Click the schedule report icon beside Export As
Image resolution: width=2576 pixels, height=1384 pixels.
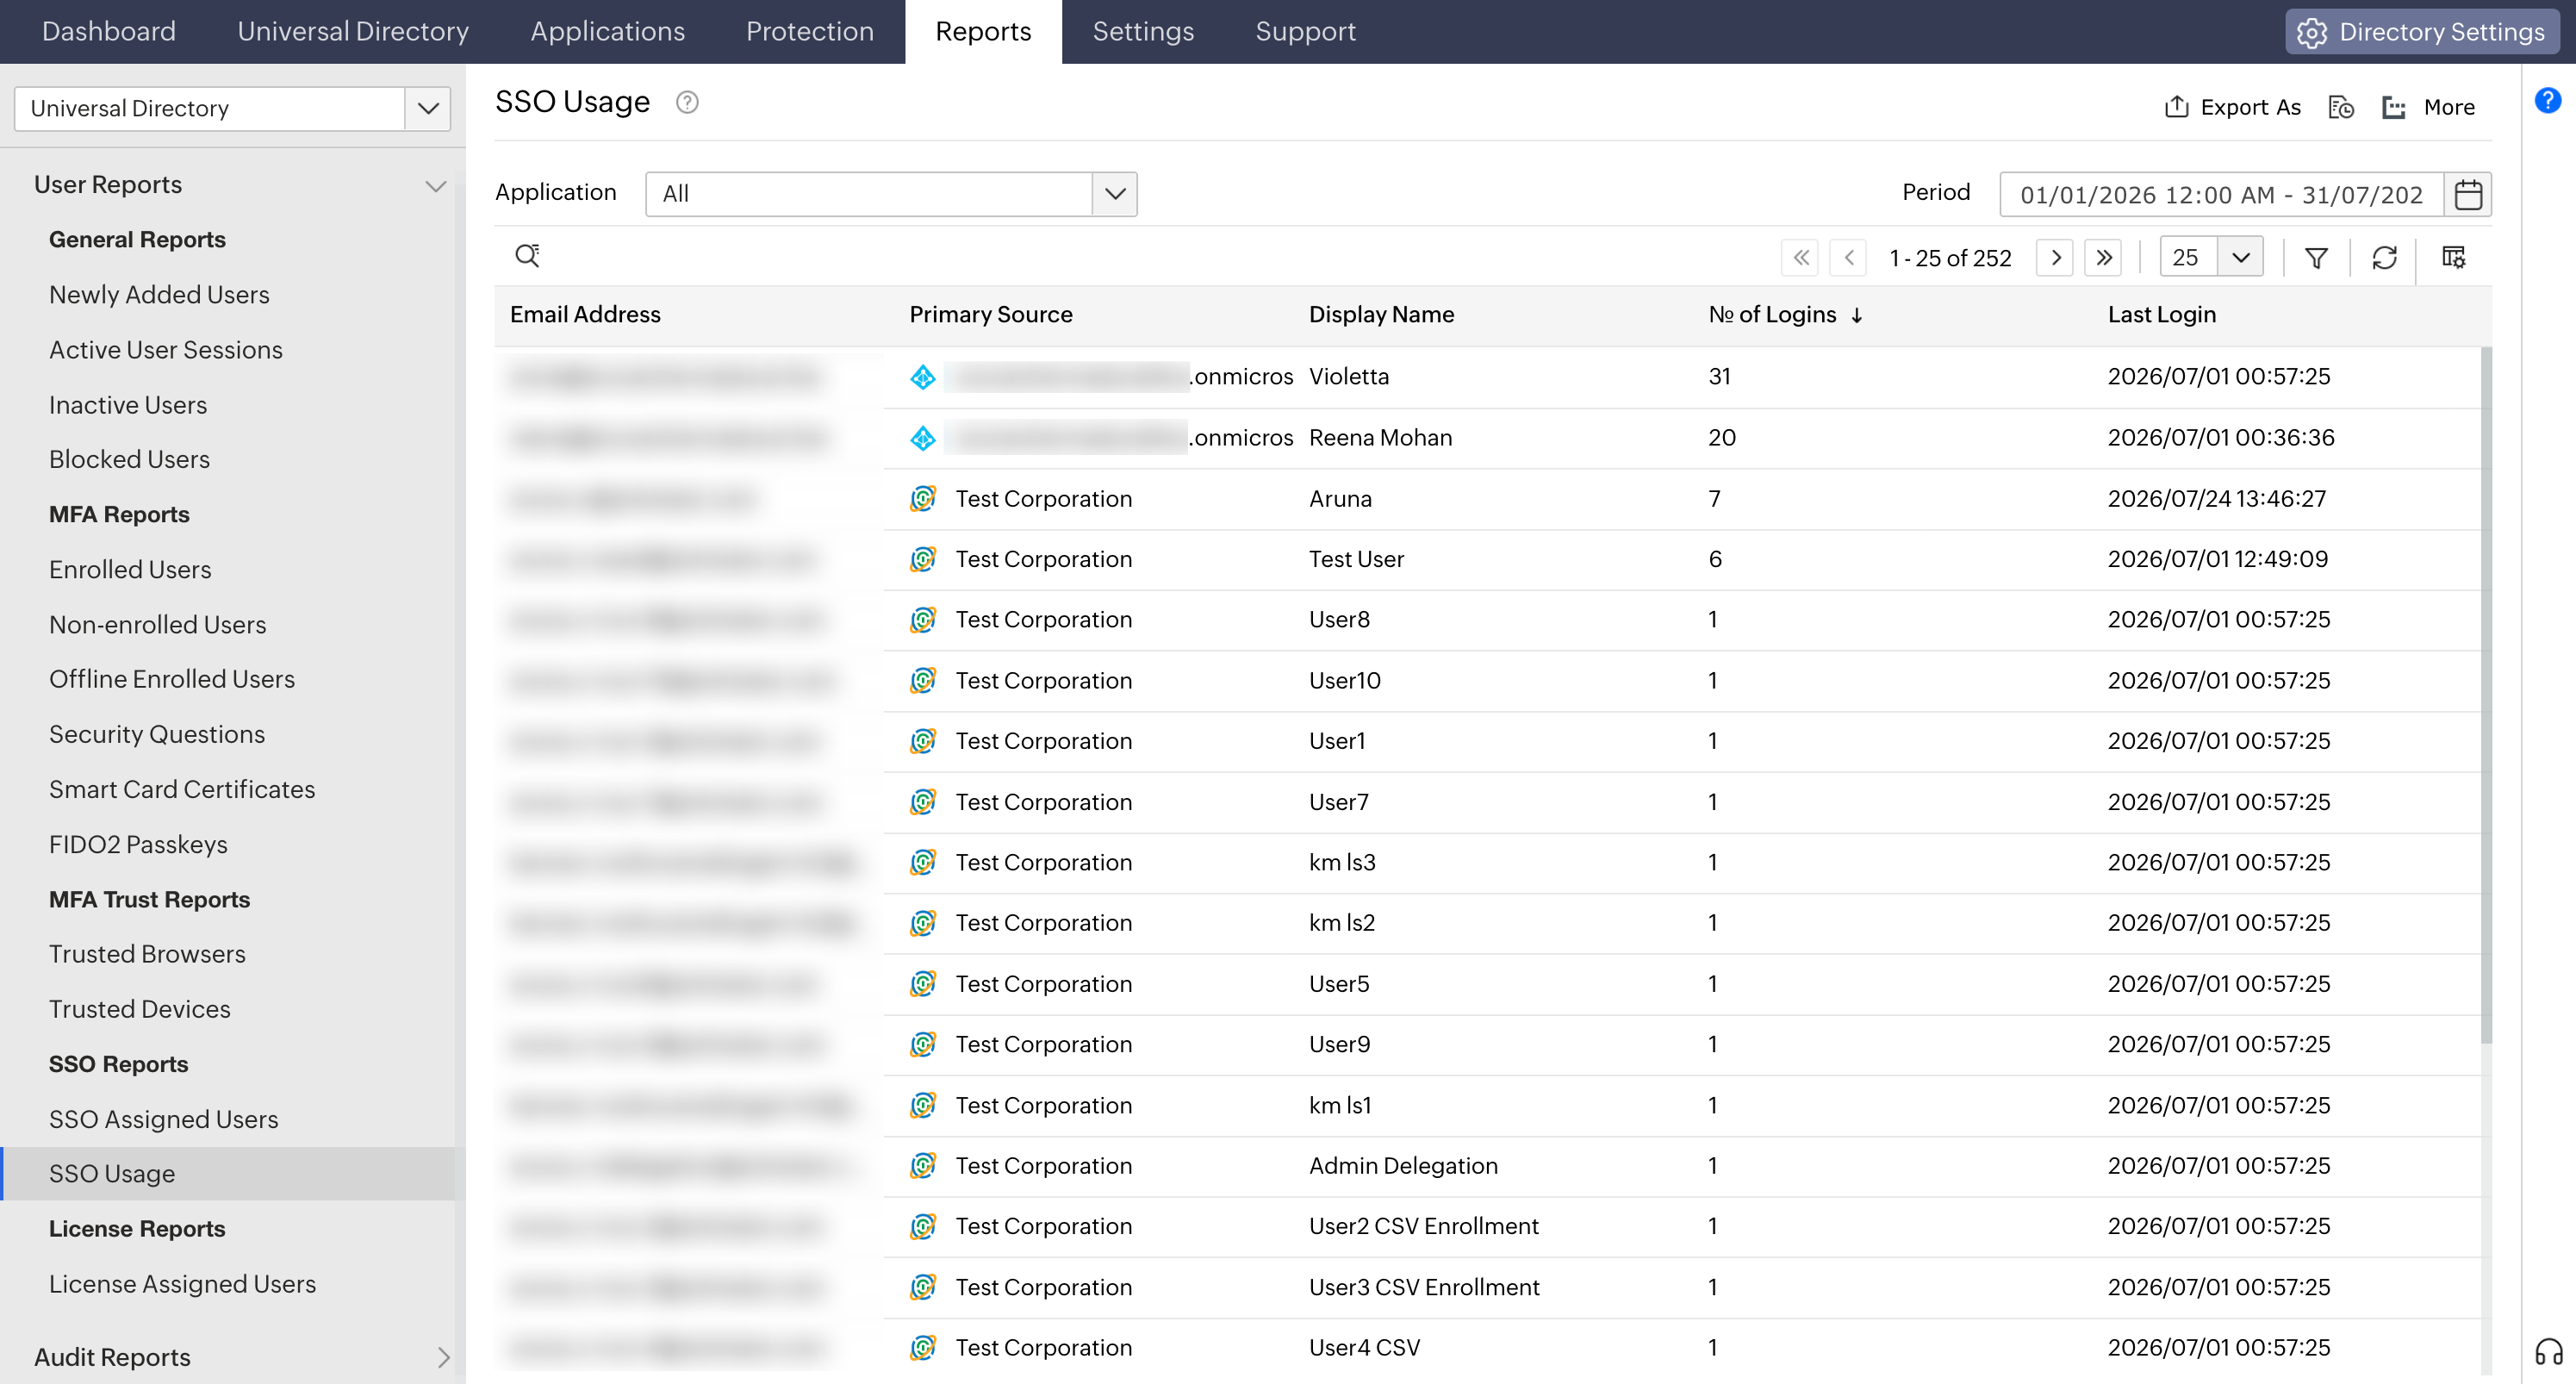tap(2341, 107)
